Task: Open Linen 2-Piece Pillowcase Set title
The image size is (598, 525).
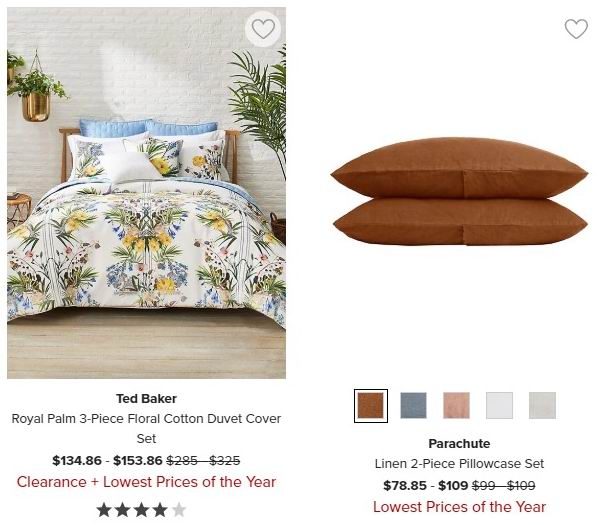Action: pos(459,464)
